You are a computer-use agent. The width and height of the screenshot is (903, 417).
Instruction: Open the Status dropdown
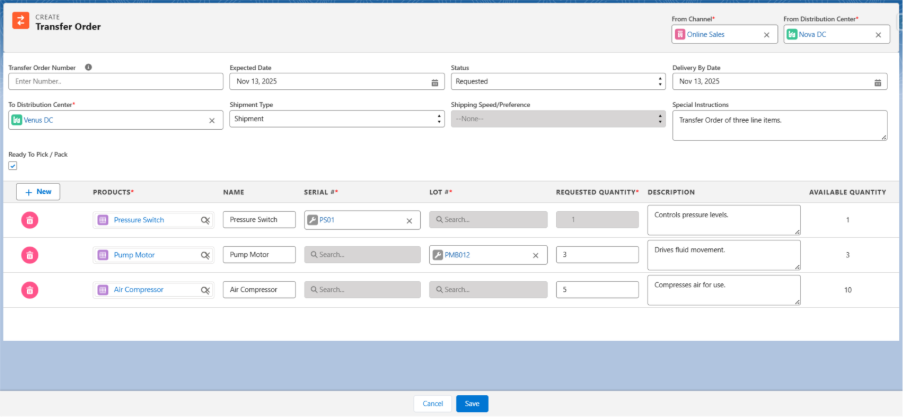557,82
